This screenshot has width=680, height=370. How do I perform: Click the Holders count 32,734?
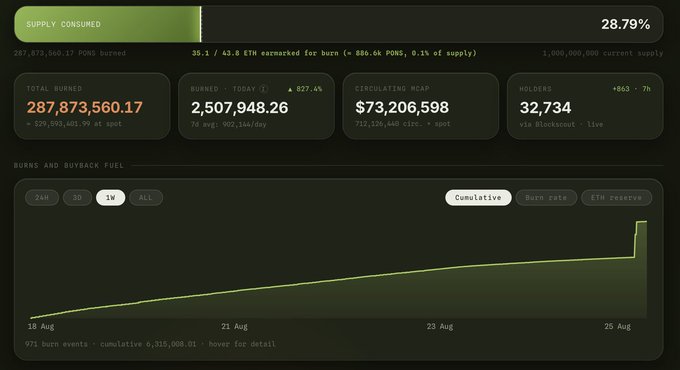click(546, 108)
